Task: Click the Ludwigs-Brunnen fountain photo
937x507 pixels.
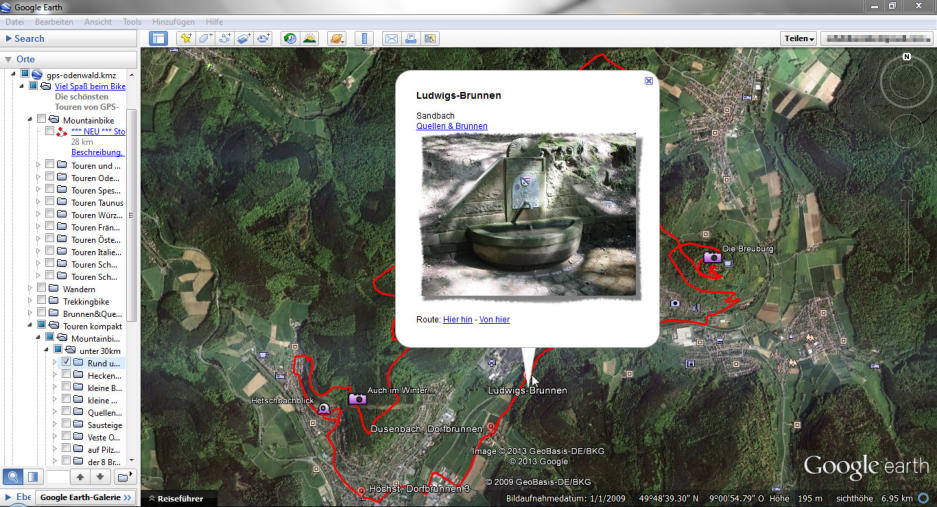Action: 528,216
